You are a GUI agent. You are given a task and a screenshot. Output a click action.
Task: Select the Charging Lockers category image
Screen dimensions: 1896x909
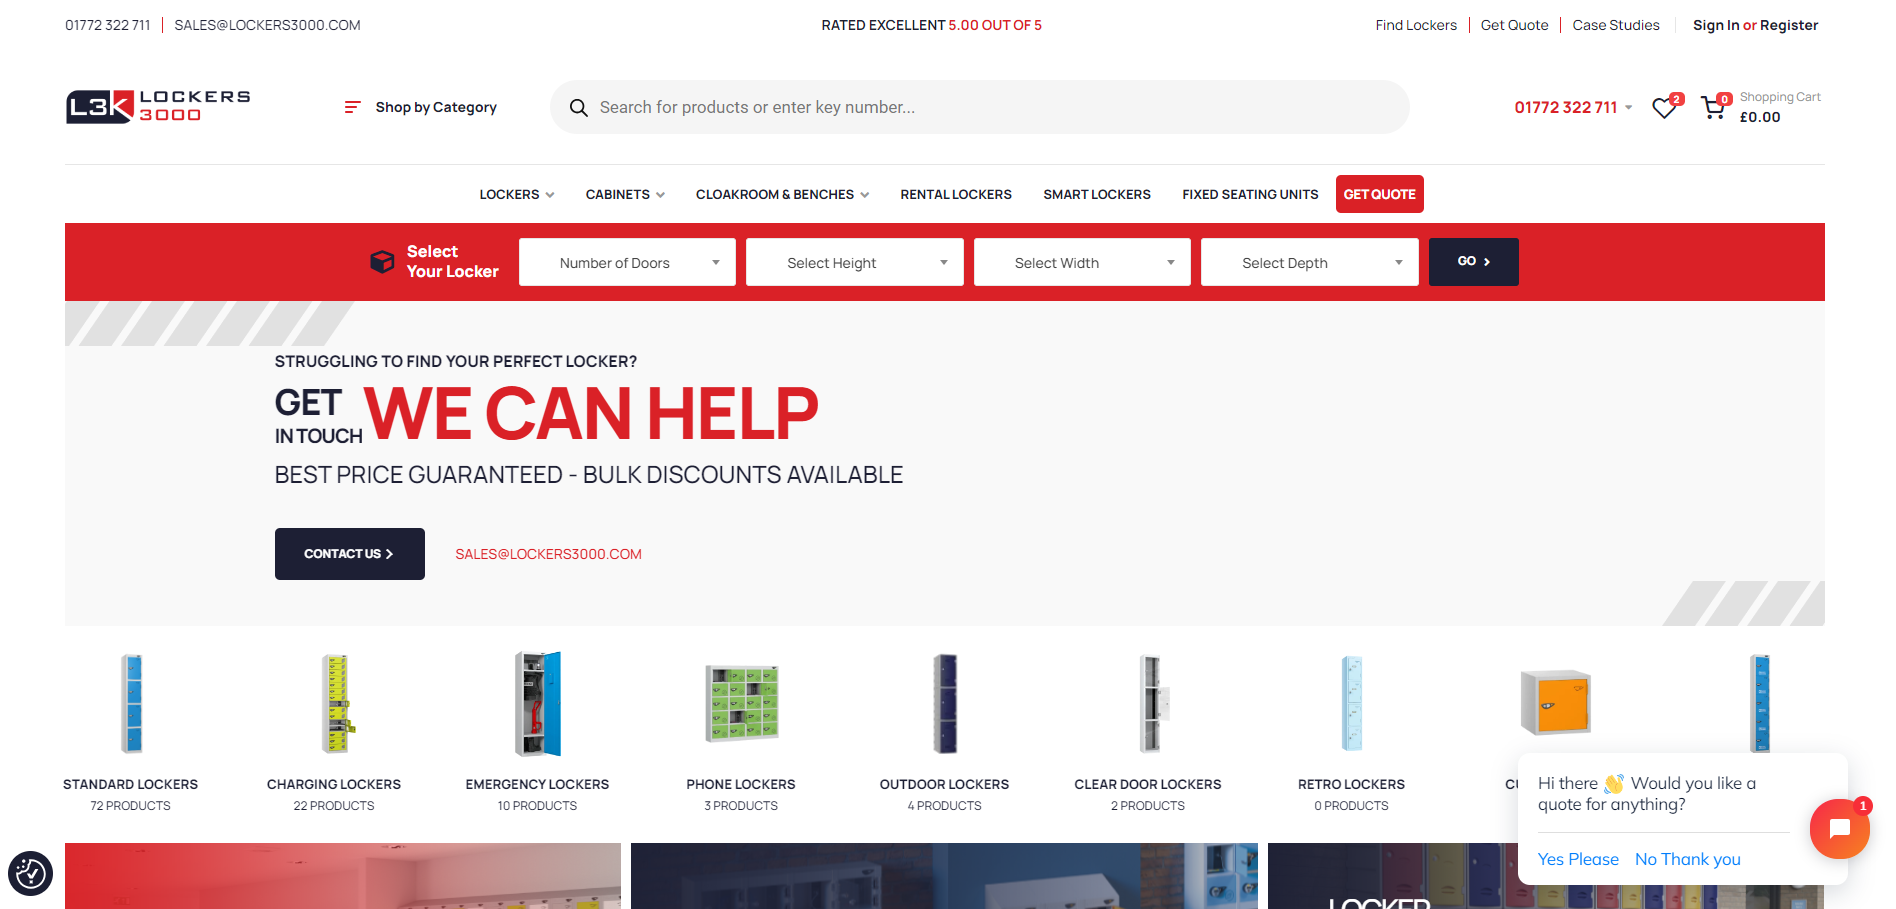[335, 703]
